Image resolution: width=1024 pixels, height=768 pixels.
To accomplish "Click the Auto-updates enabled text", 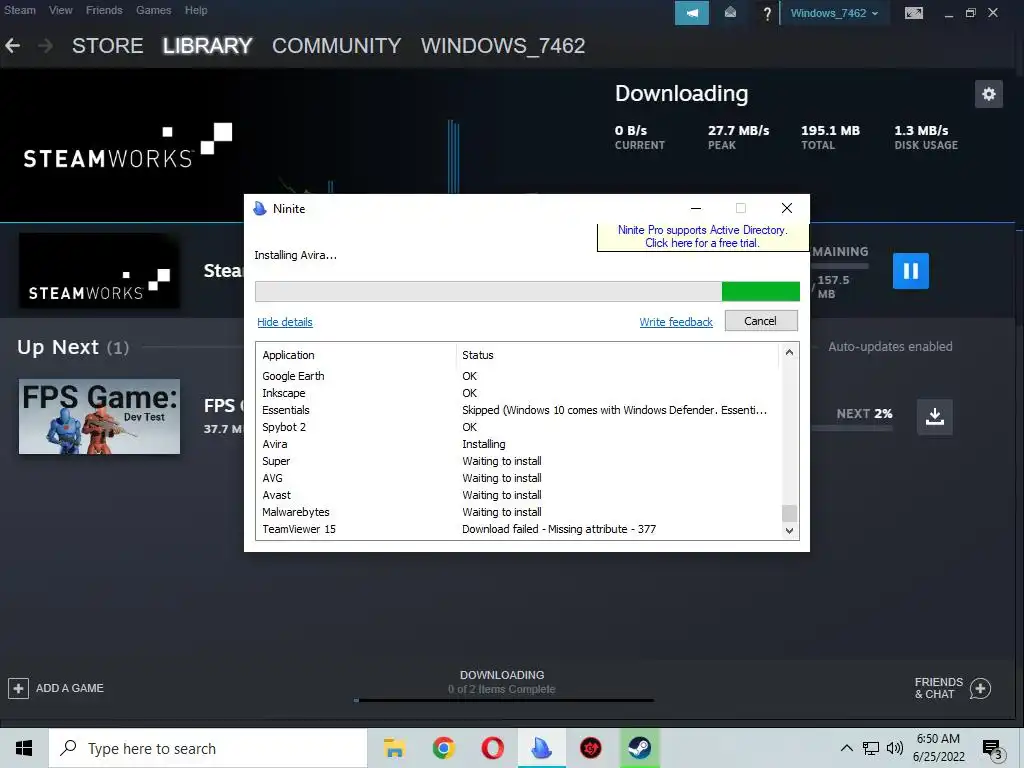I will click(x=890, y=347).
